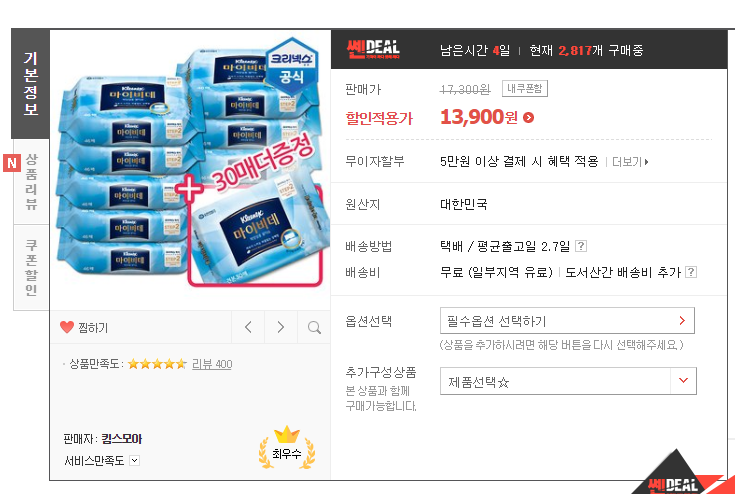The image size is (735, 494).
Task: Open the 제품선택 additional product dropdown
Action: (x=568, y=381)
